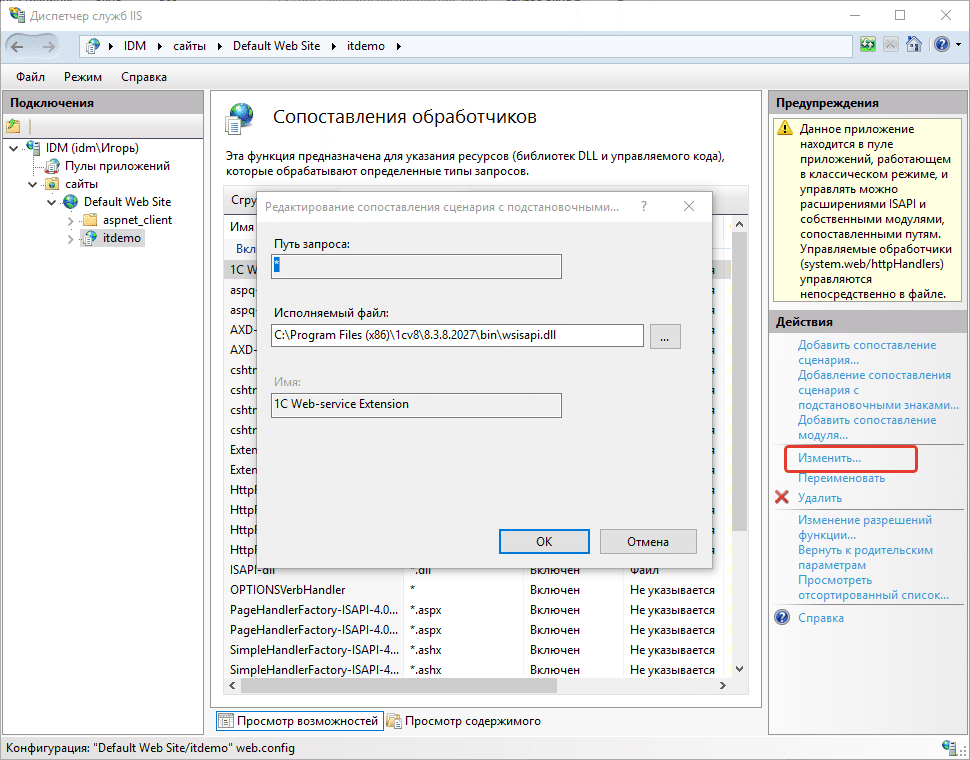Open the Режим menu
The height and width of the screenshot is (760, 970).
click(83, 77)
